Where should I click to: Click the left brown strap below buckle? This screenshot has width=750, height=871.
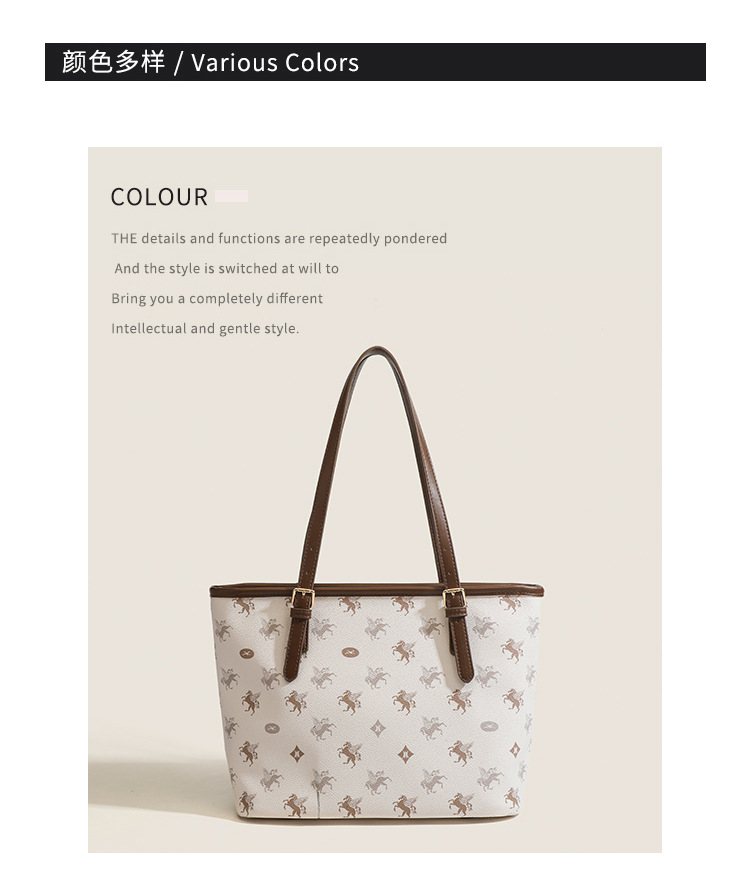coord(295,644)
